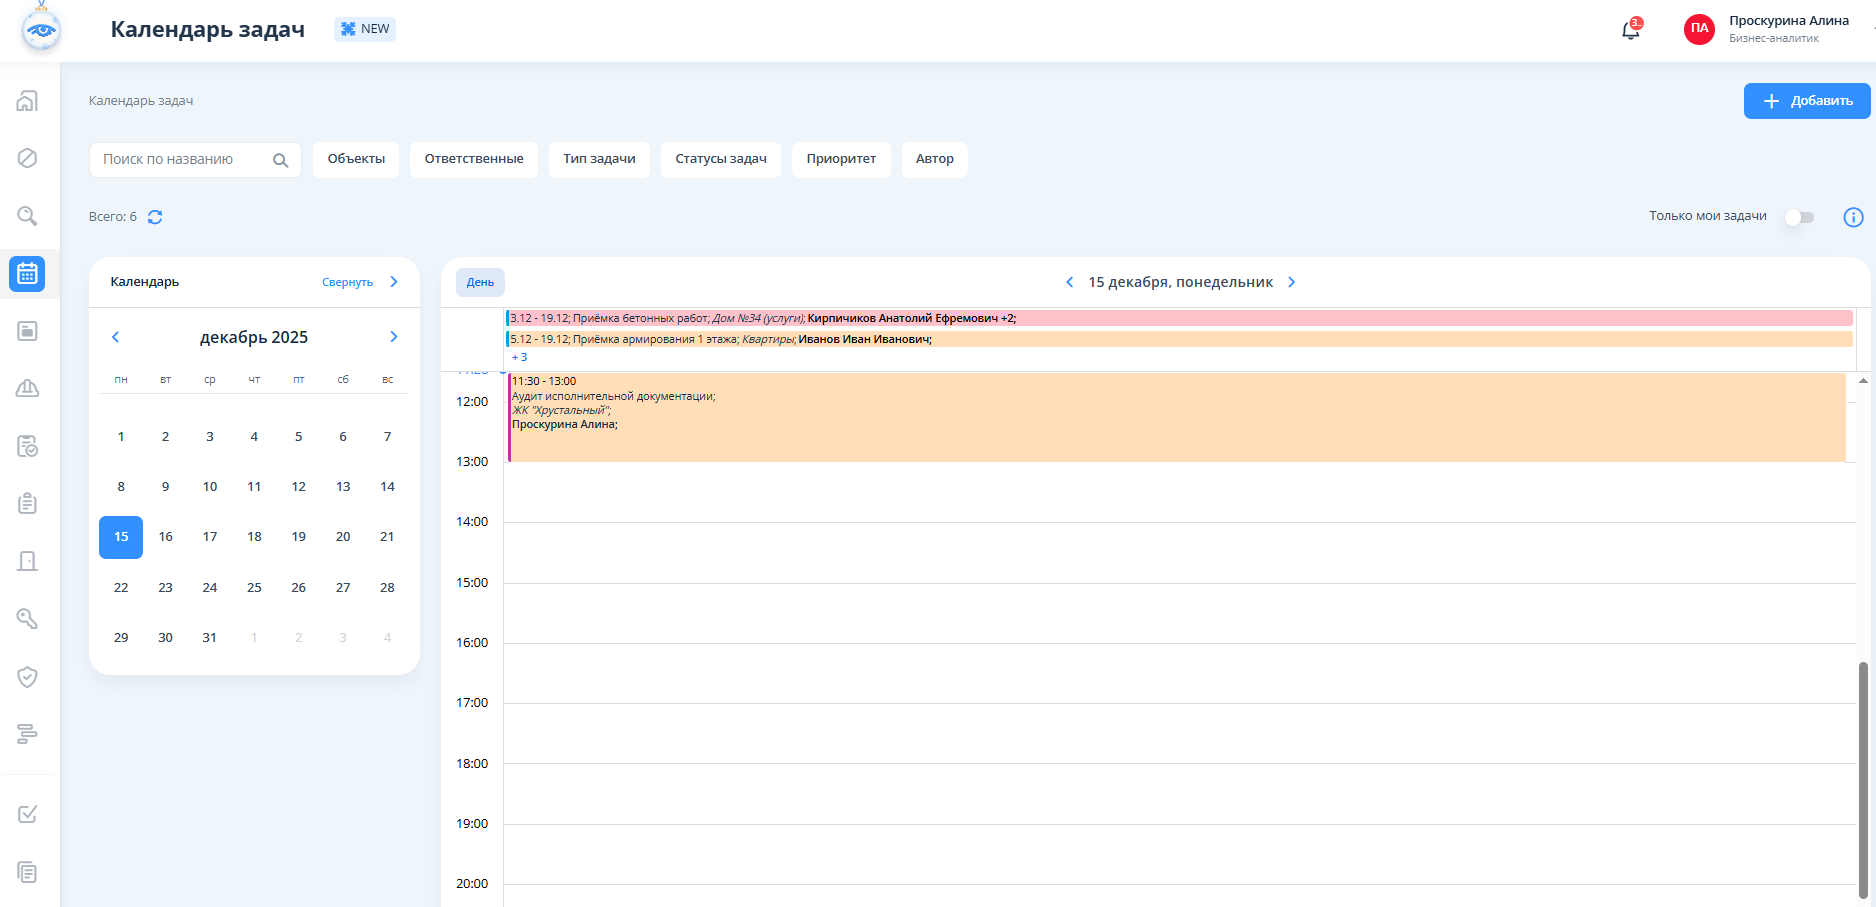
Task: Open the hard hat icon in sidebar
Action: (x=28, y=388)
